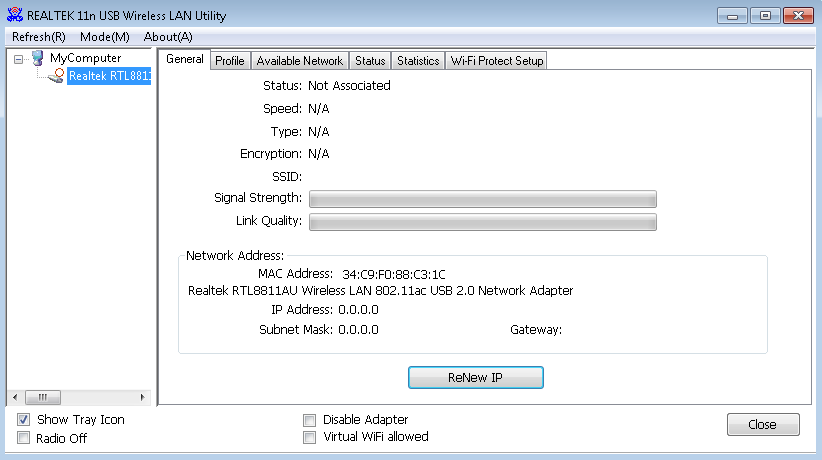Click the MAC address value 34:C9:F0:88:C3:1C
This screenshot has width=822, height=460.
tap(394, 274)
